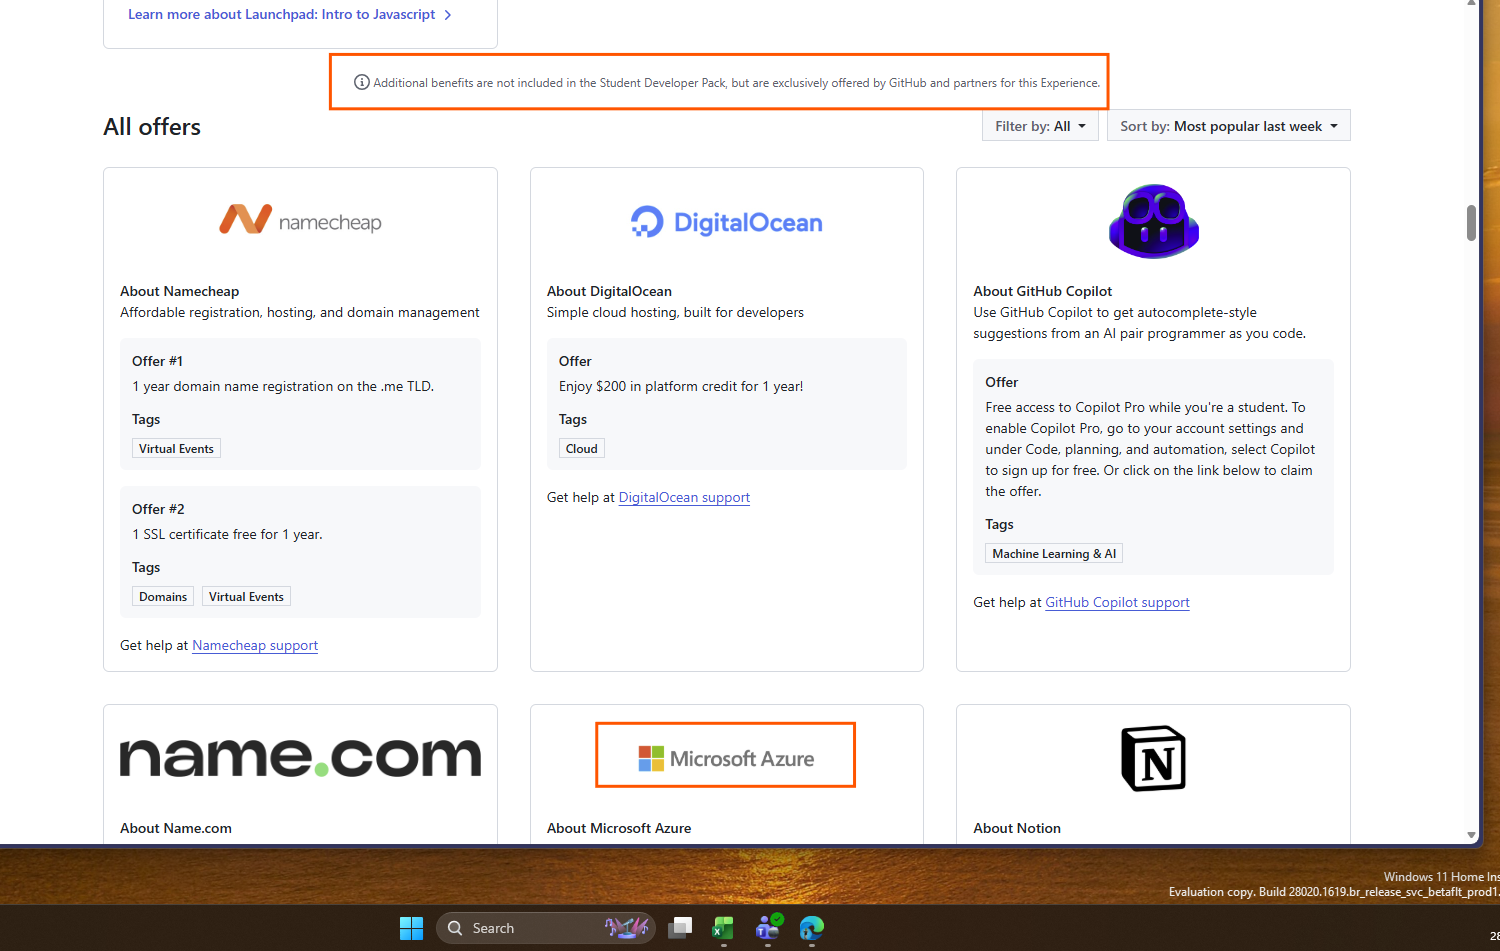Click the name.com logo
The height and width of the screenshot is (951, 1500).
[x=300, y=758]
